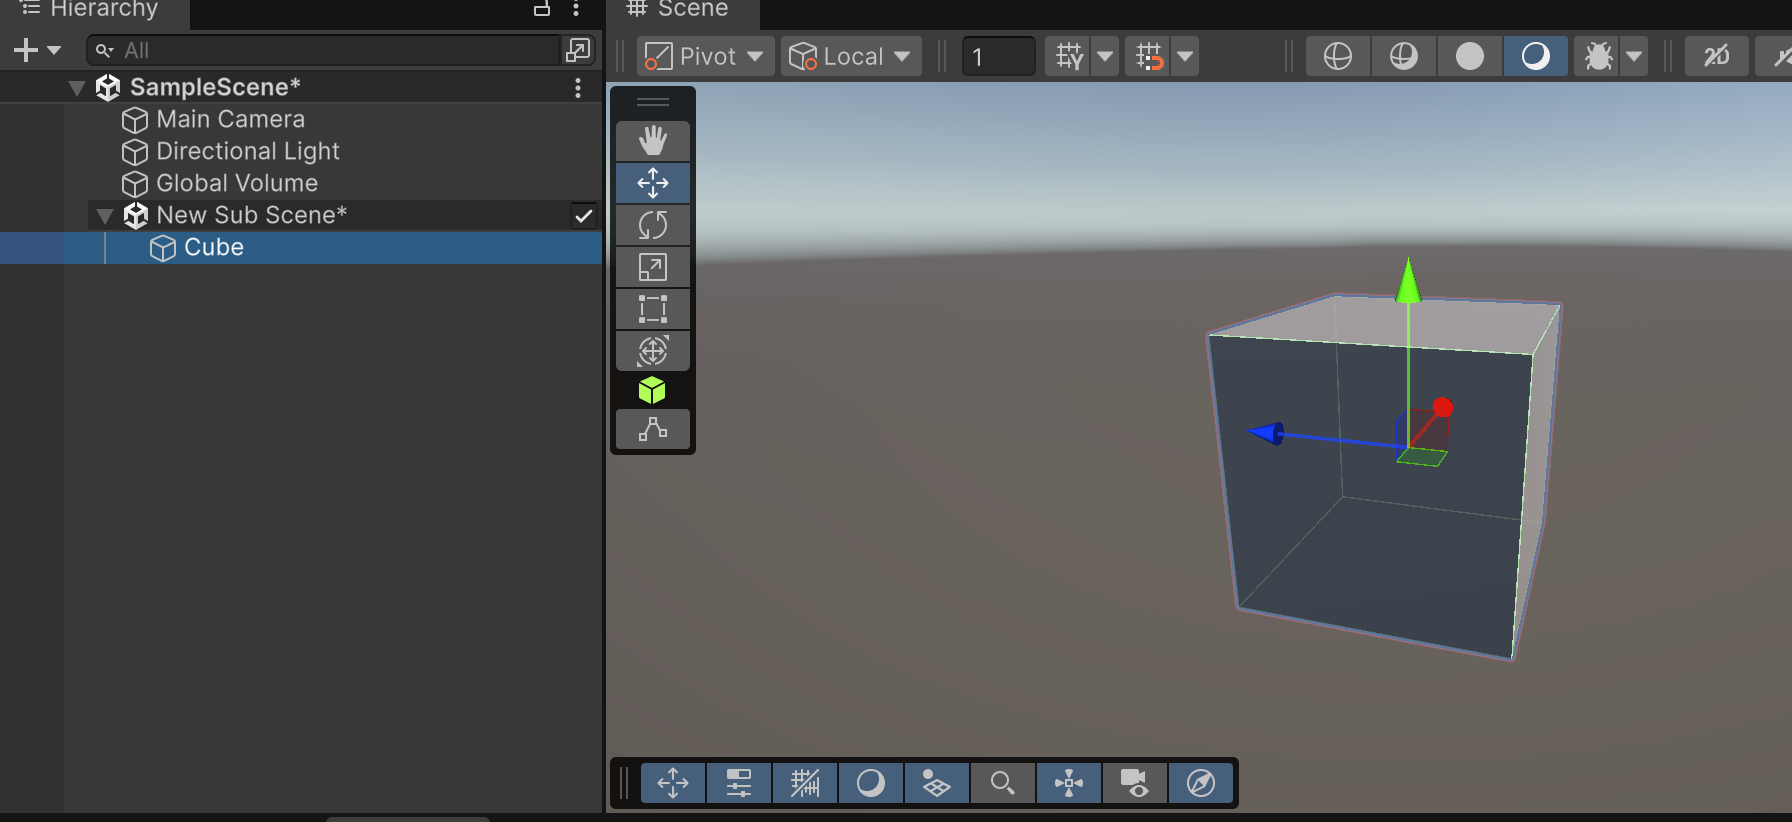This screenshot has height=822, width=1792.
Task: Select the Scale tool
Action: point(652,267)
